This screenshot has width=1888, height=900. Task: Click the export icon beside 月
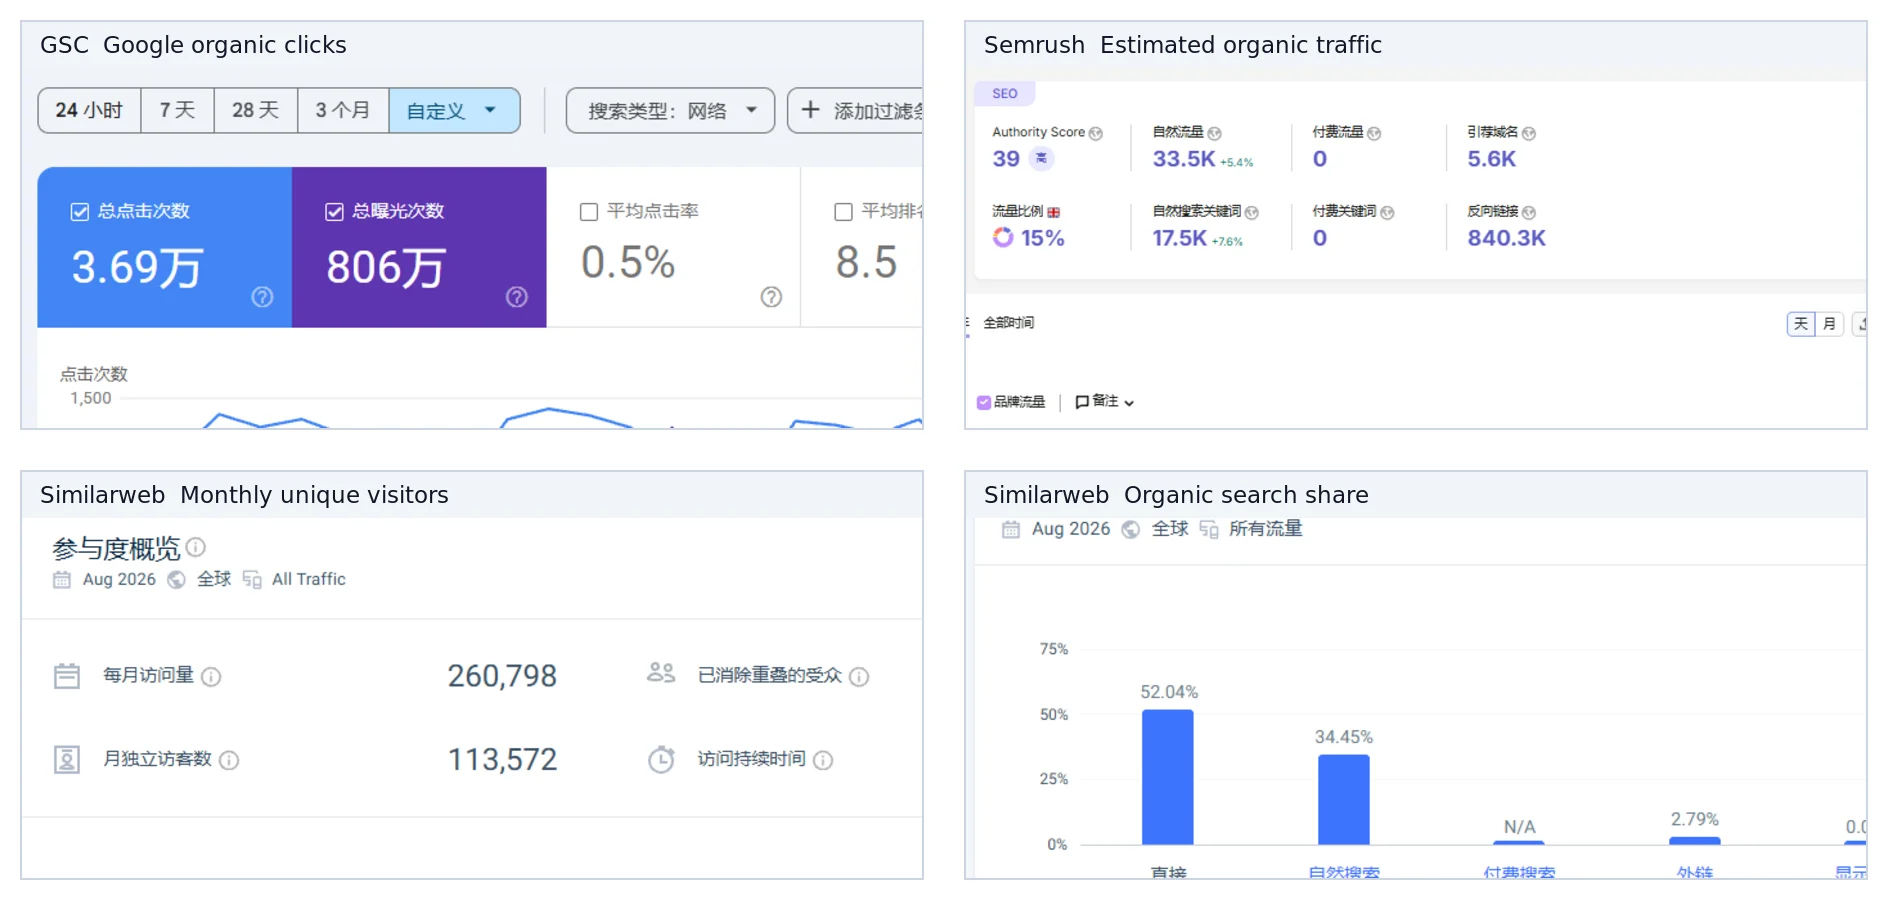pos(1860,323)
